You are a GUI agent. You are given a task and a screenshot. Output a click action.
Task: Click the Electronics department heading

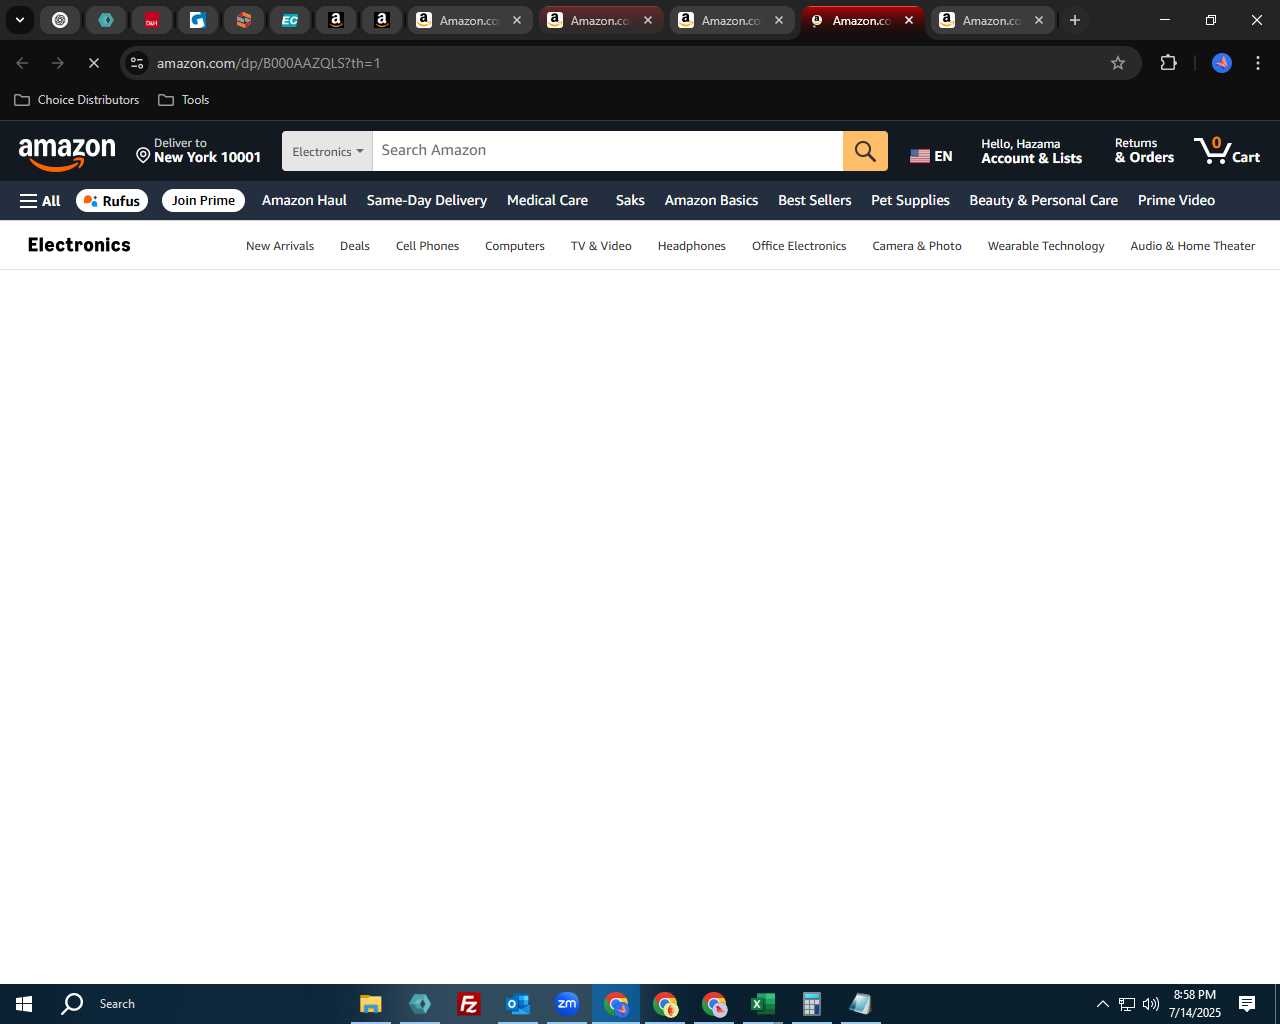click(x=79, y=245)
